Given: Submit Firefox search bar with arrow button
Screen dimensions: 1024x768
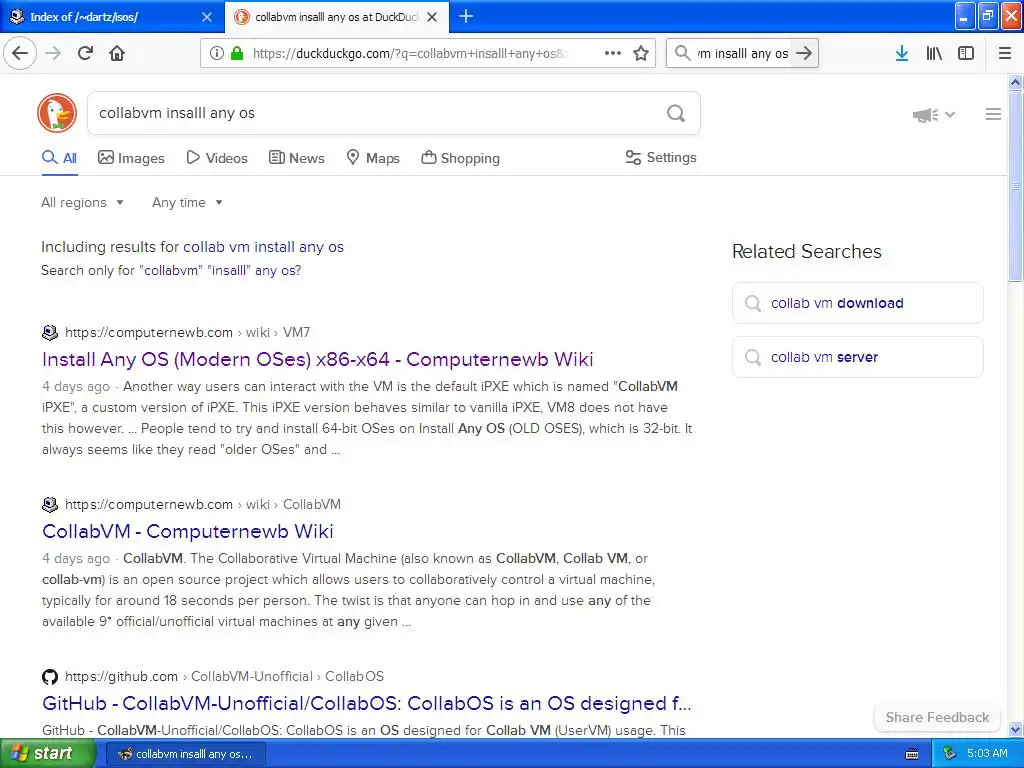Looking at the screenshot, I should pos(805,53).
